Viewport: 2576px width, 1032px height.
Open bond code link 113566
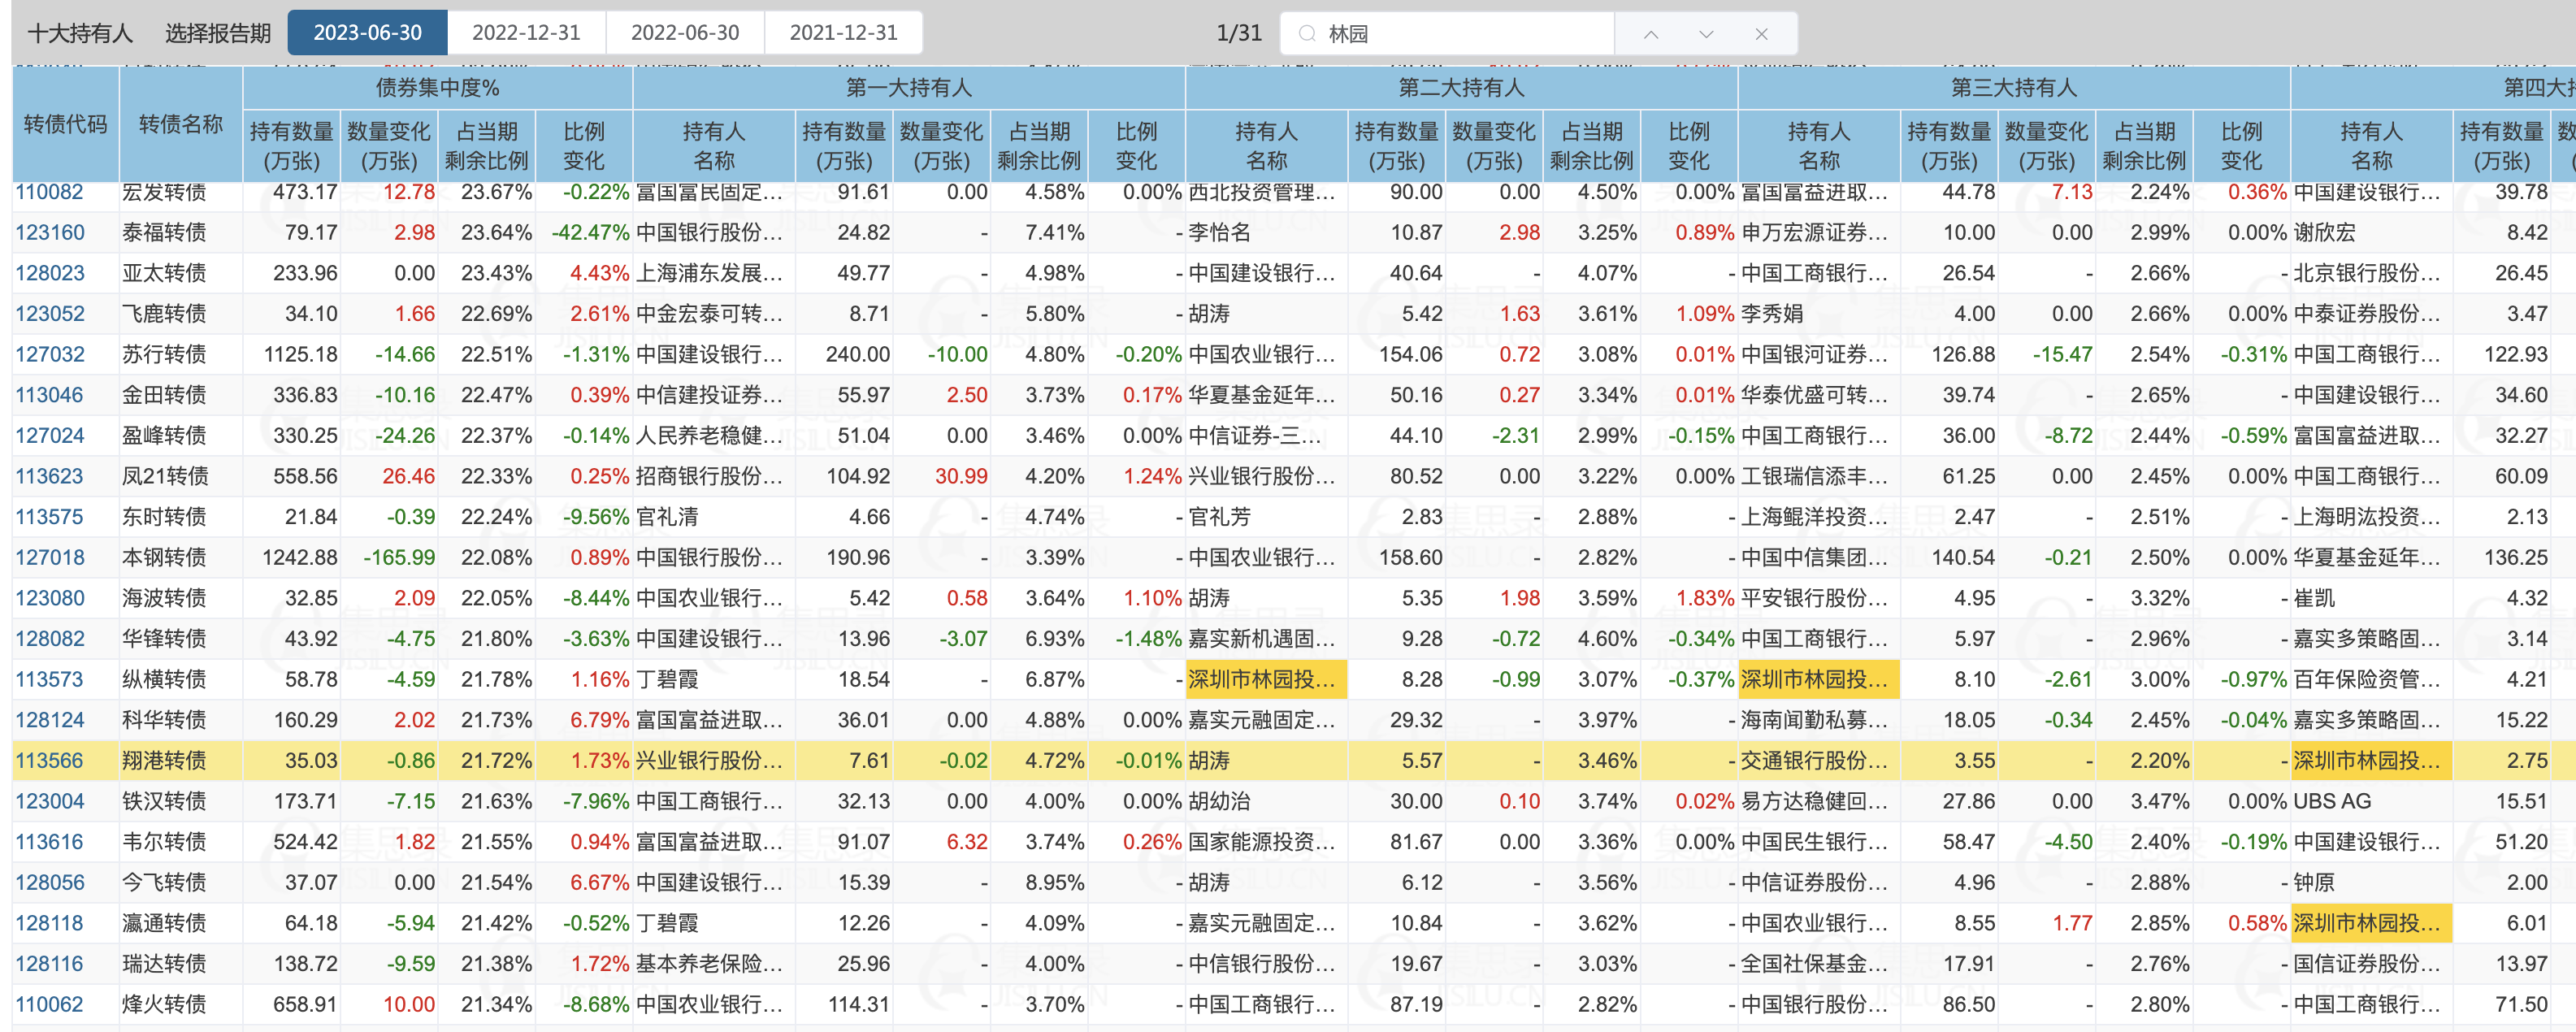coord(49,761)
